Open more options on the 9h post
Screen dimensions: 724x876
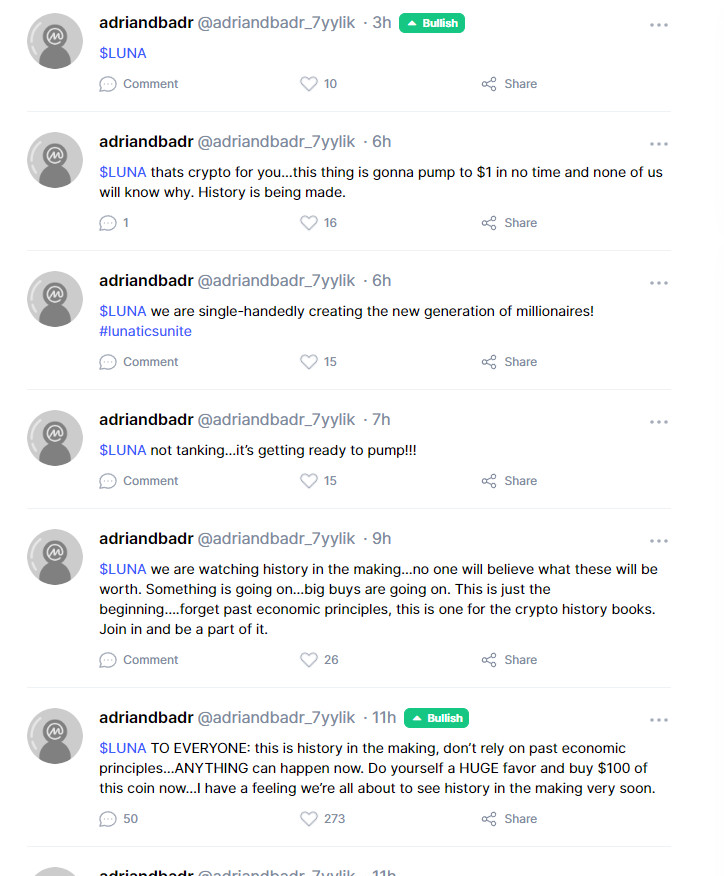pos(659,541)
